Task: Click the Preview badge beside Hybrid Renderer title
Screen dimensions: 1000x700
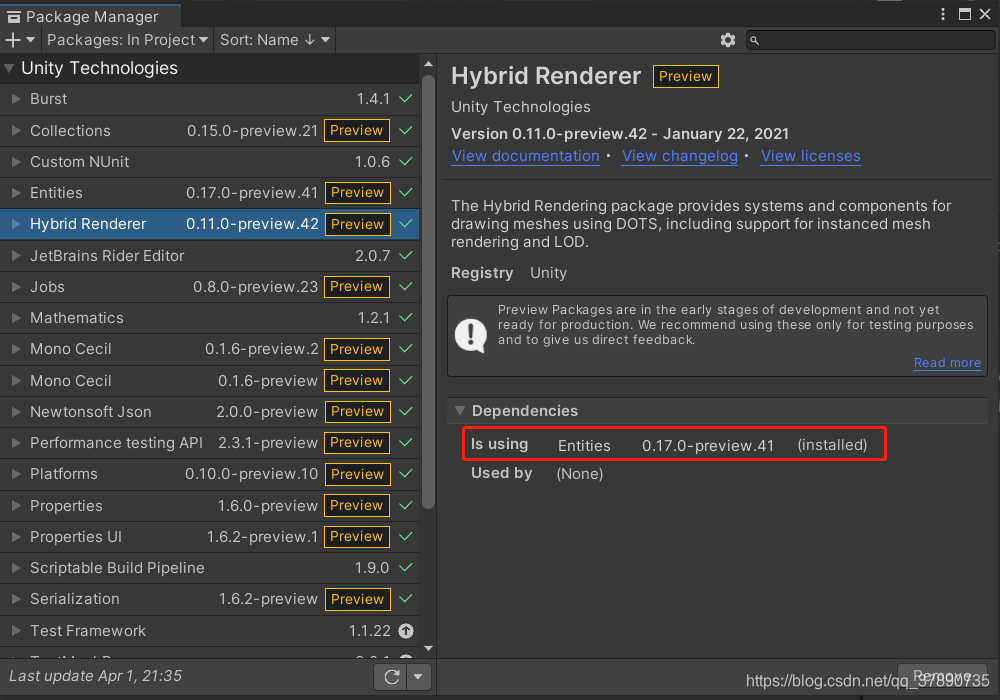Action: tap(686, 77)
